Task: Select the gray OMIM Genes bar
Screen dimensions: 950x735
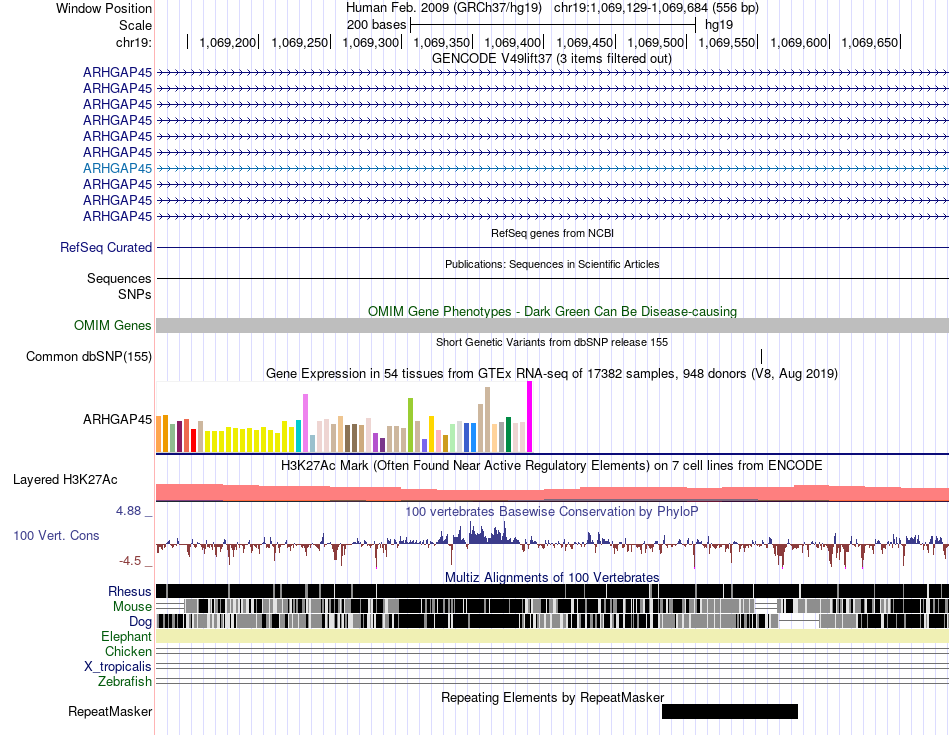Action: point(552,326)
